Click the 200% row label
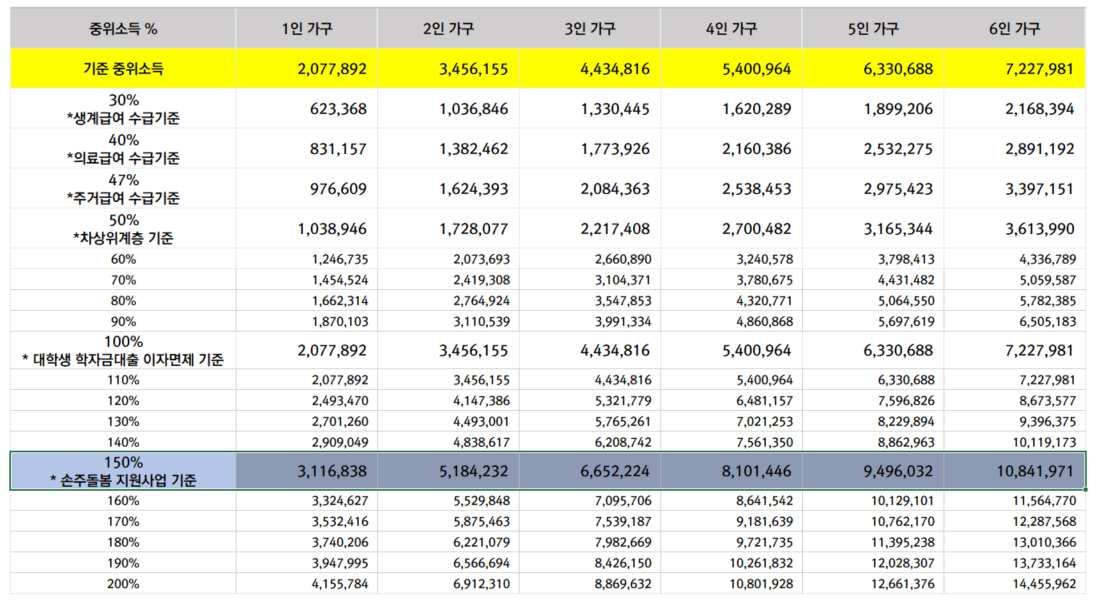 tap(123, 584)
